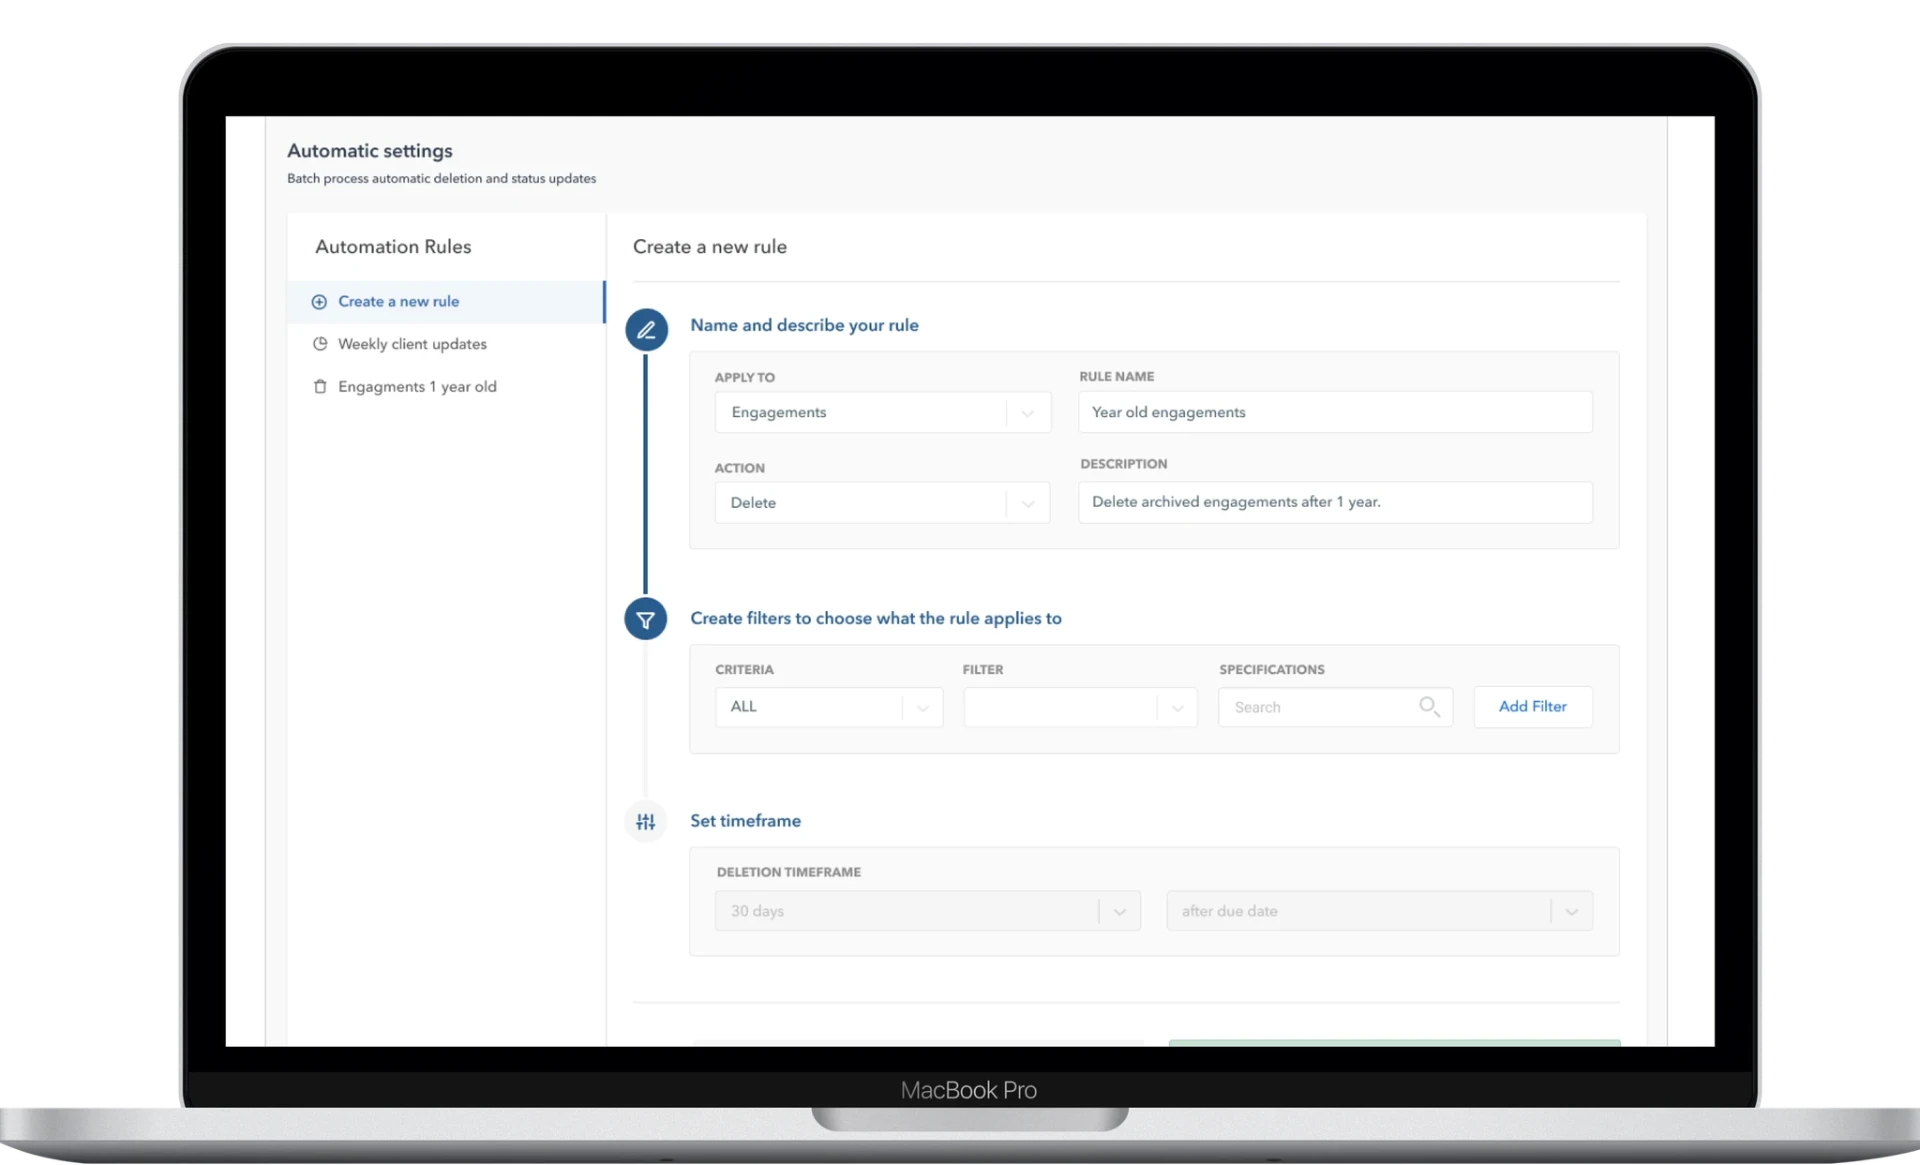Click the Add Filter button
The width and height of the screenshot is (1920, 1165).
tap(1533, 707)
